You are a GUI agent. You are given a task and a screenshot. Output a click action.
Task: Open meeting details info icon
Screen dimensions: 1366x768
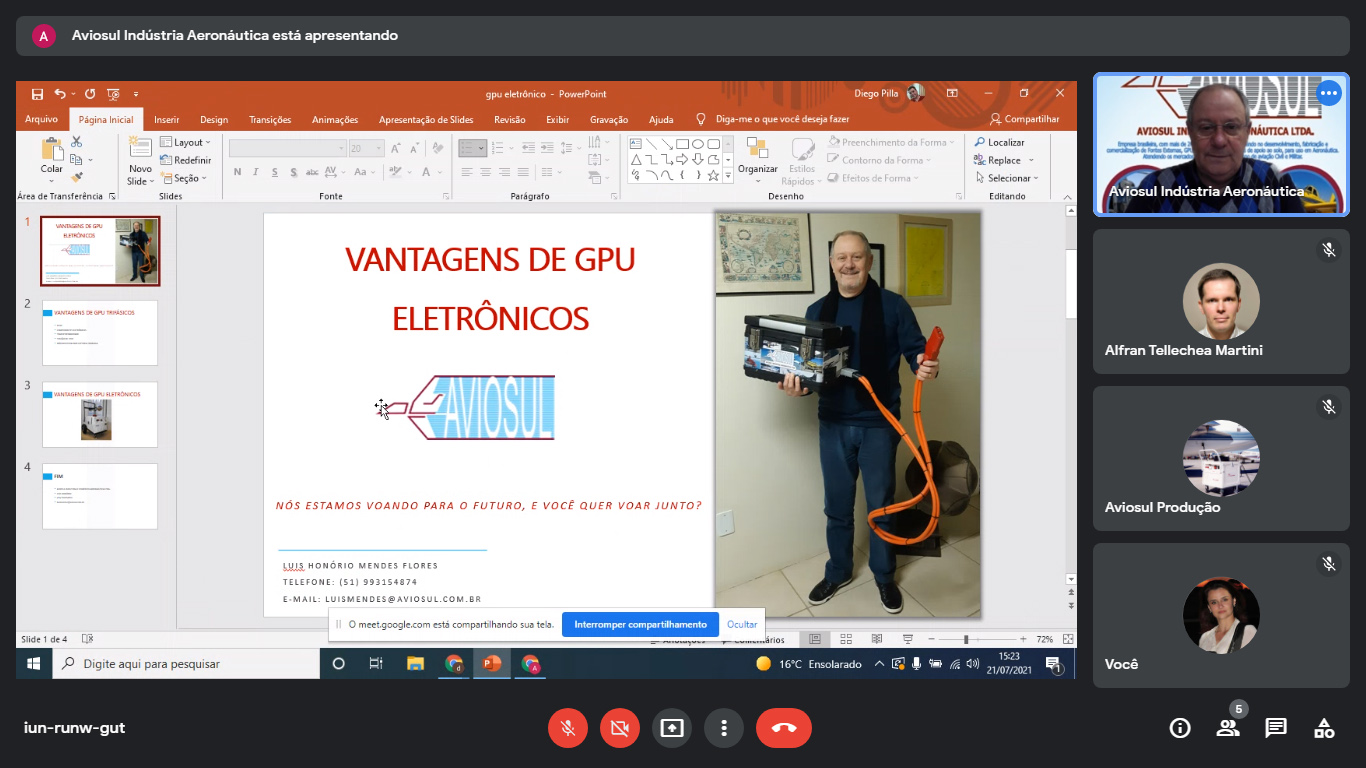click(x=1180, y=728)
